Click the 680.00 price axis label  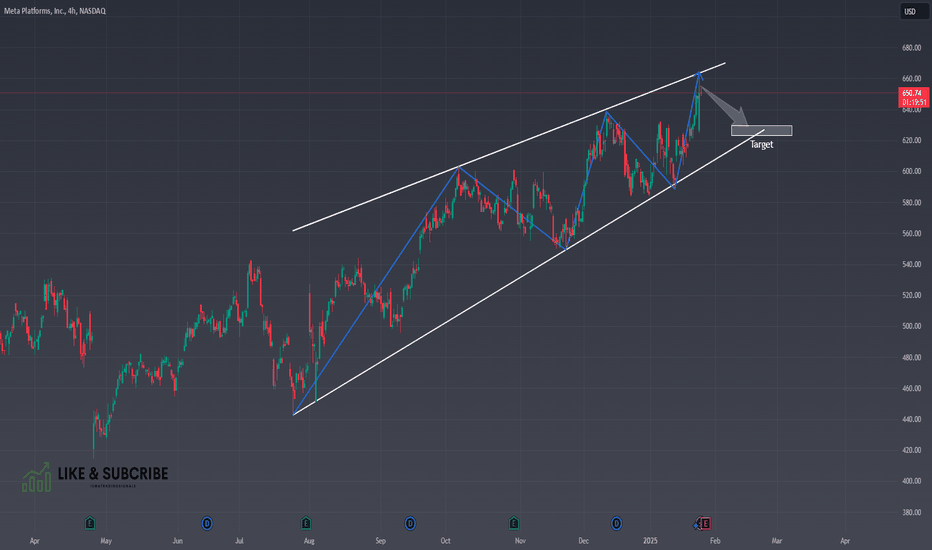point(911,48)
